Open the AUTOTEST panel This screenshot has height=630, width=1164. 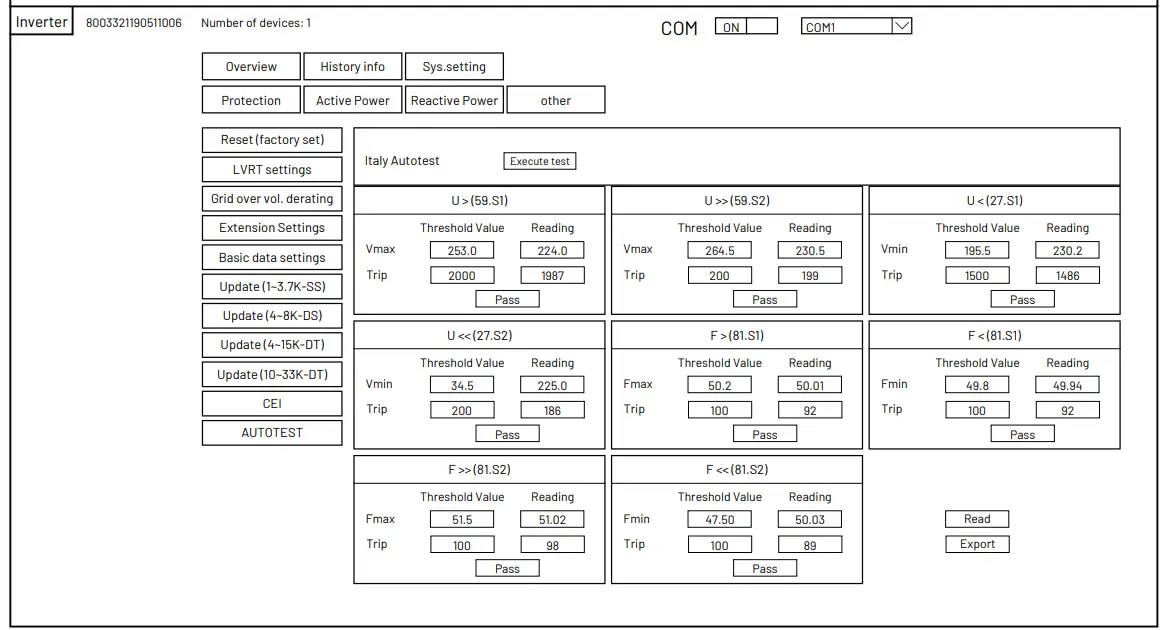pos(271,432)
